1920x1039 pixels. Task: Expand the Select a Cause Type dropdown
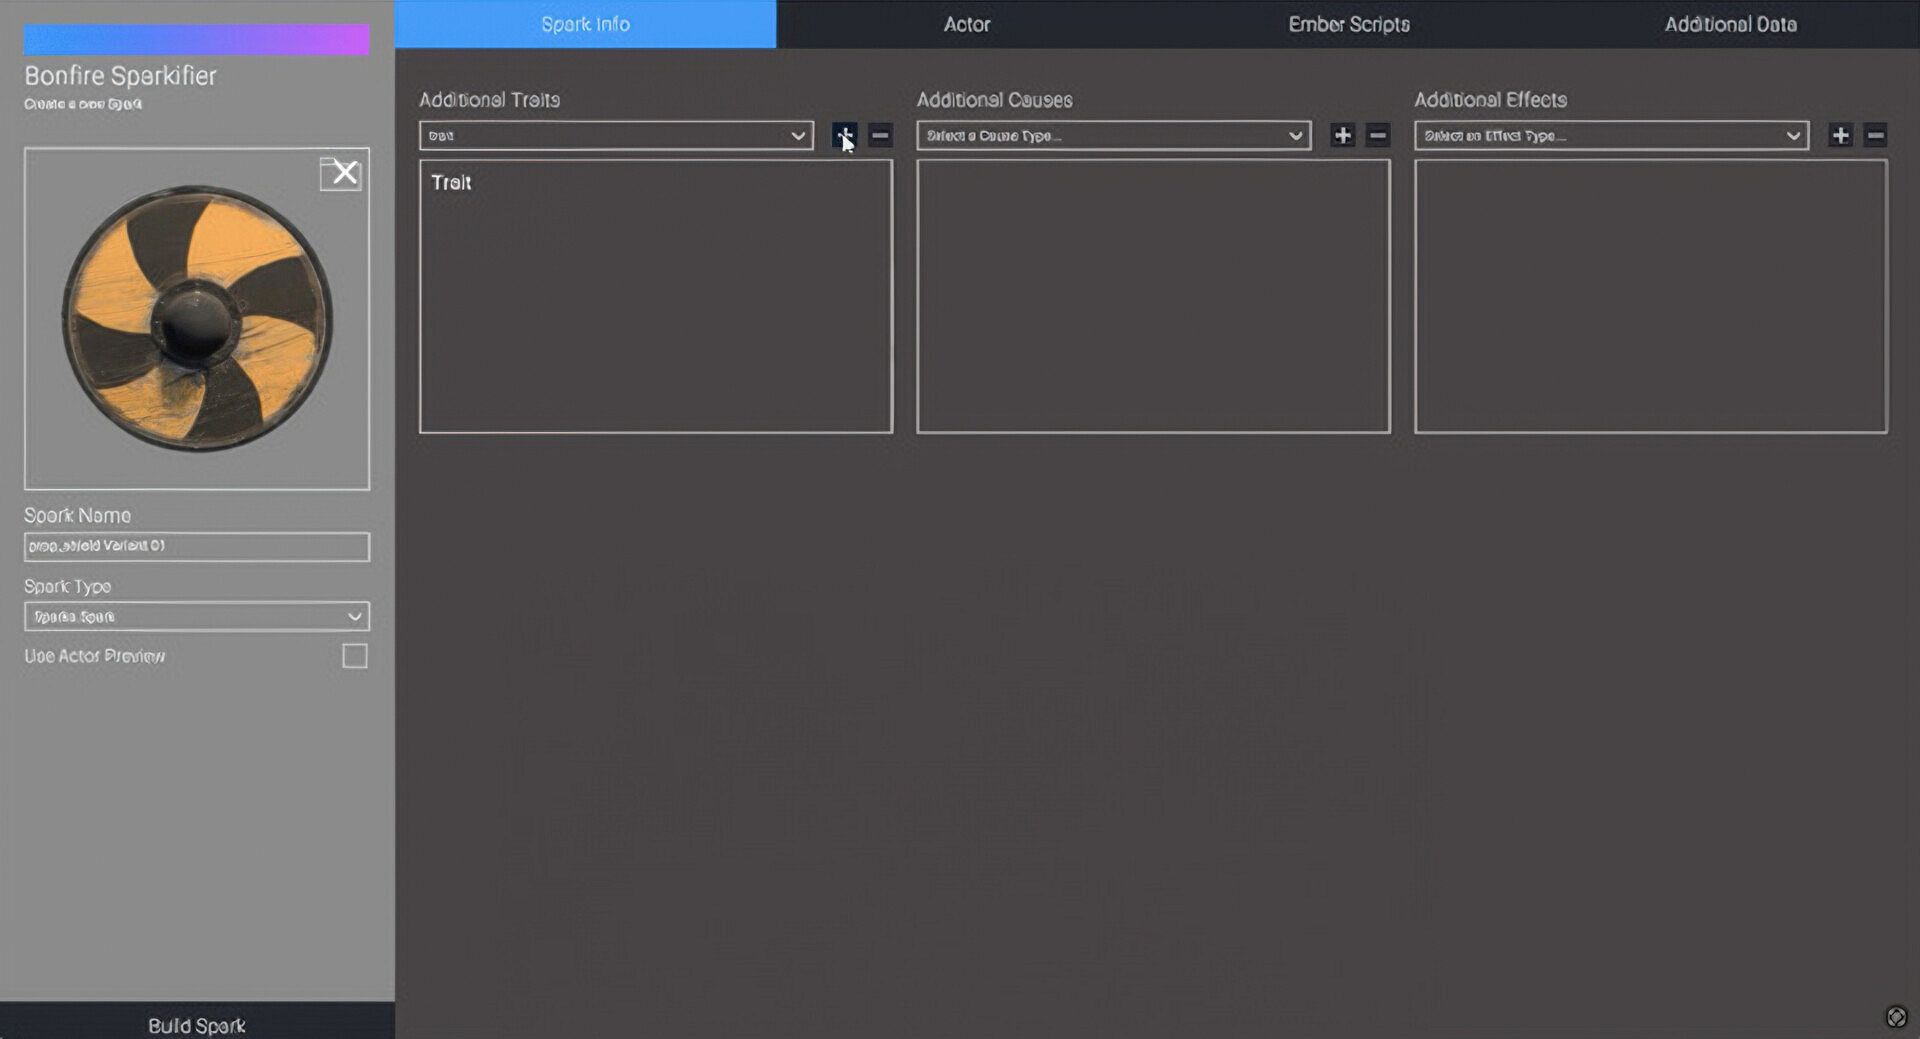[1113, 135]
